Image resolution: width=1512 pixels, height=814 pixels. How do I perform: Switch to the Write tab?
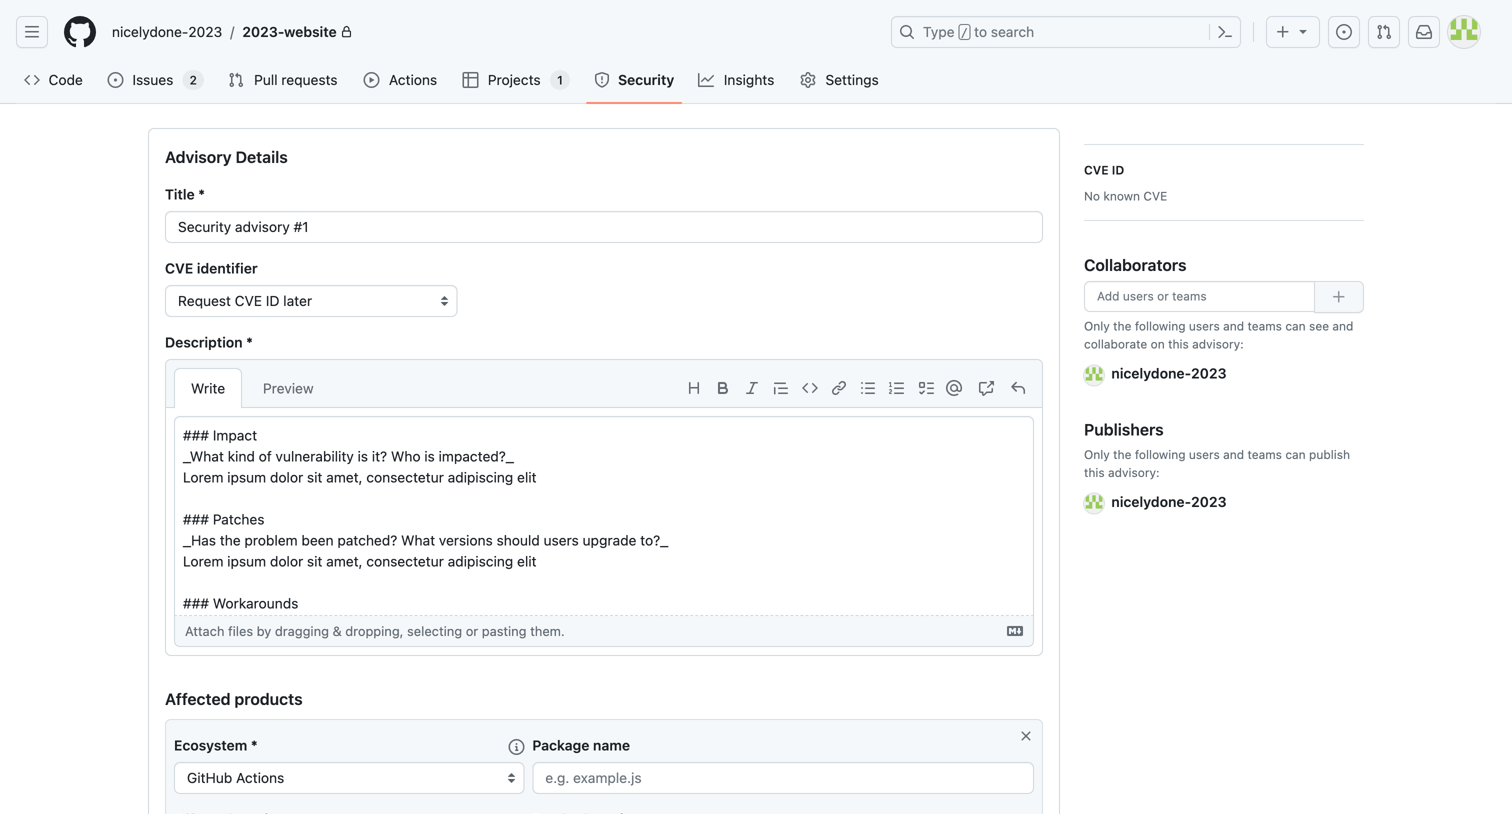point(208,388)
